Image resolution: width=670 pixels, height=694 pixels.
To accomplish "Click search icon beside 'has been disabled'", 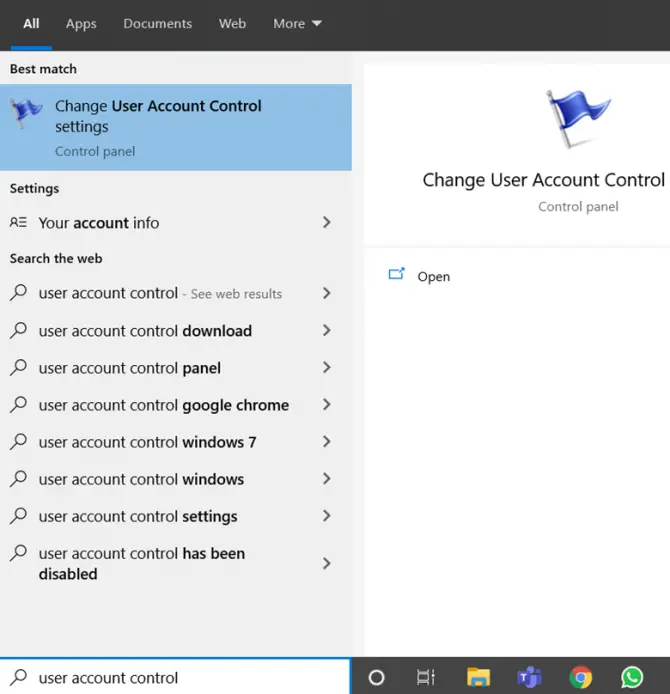I will 19,553.
